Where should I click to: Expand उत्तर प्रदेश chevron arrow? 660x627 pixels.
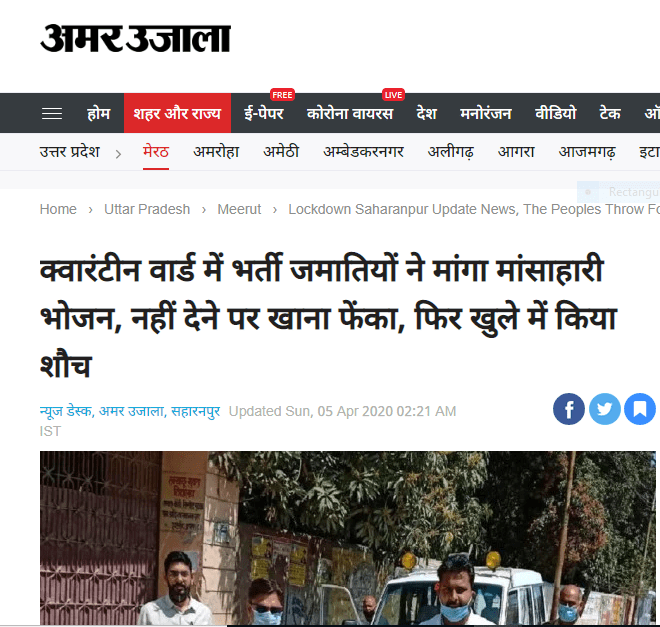(x=118, y=154)
